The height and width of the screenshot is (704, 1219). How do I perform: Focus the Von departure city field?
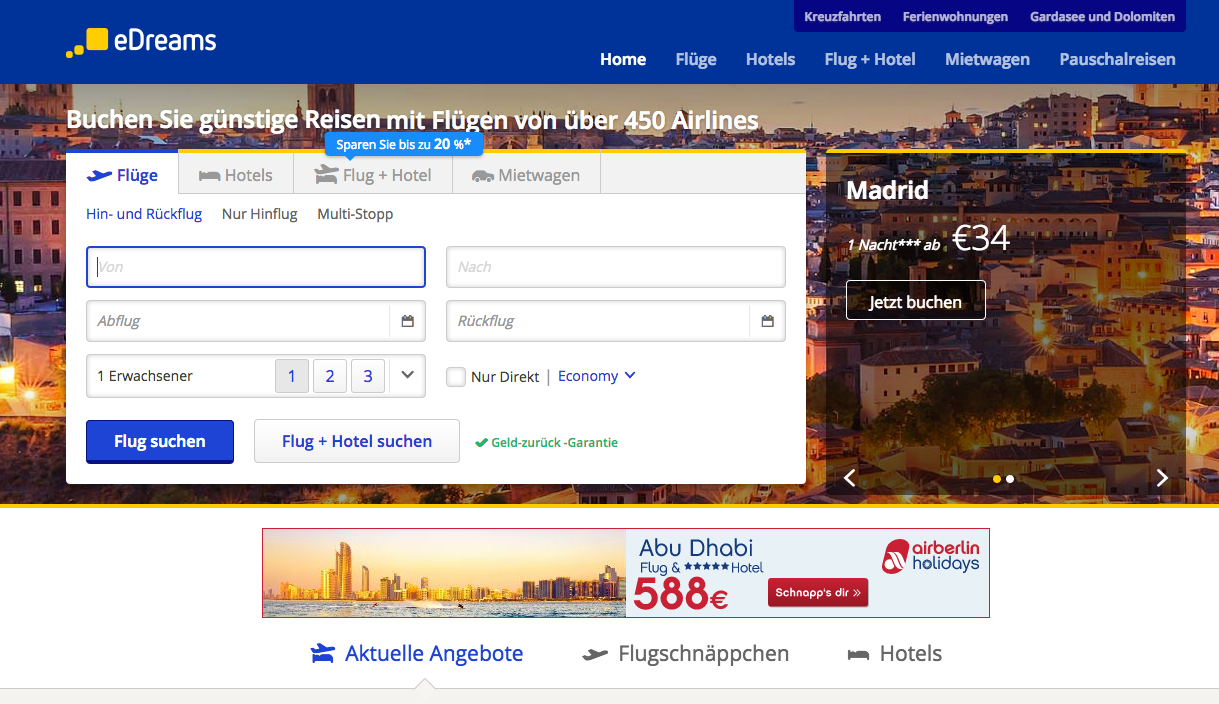(x=256, y=267)
